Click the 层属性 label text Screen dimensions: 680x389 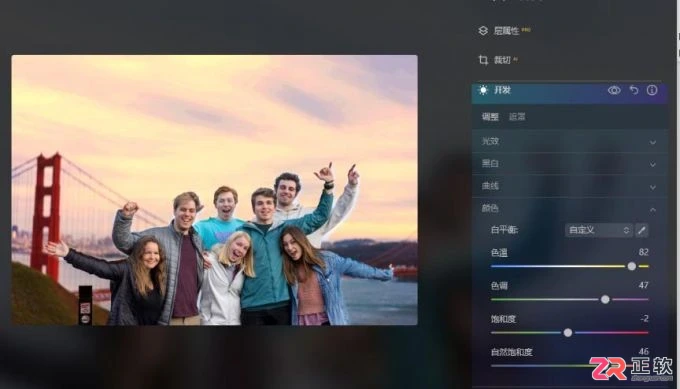point(507,31)
